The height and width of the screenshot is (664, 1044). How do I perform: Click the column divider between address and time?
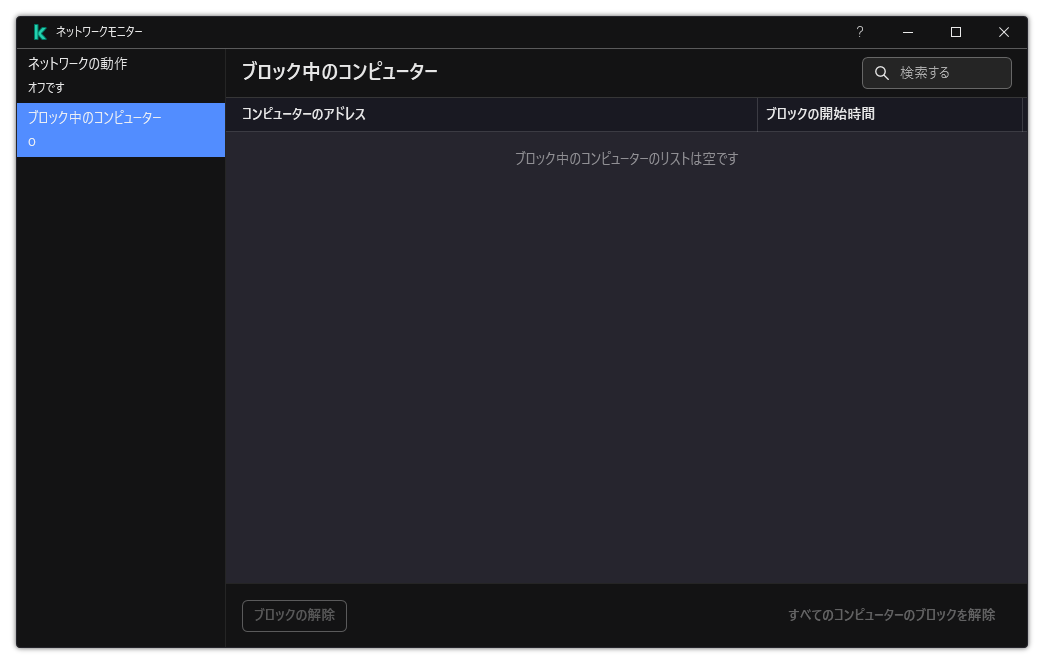[x=756, y=113]
